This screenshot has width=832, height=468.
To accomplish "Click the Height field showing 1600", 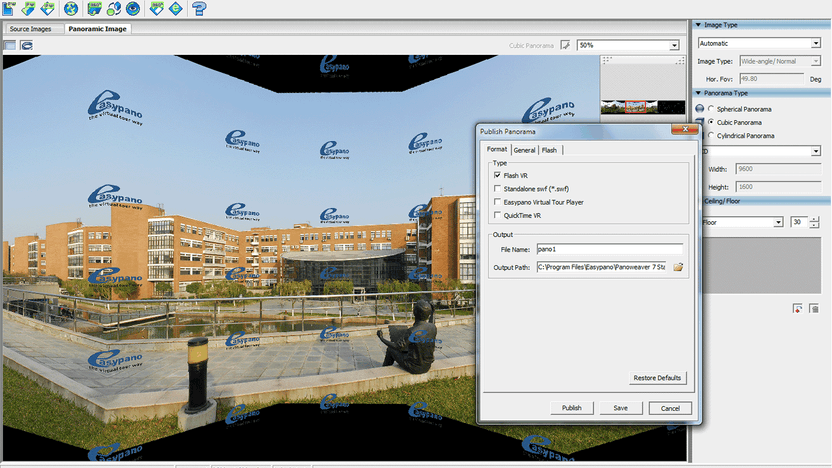I will pos(778,187).
